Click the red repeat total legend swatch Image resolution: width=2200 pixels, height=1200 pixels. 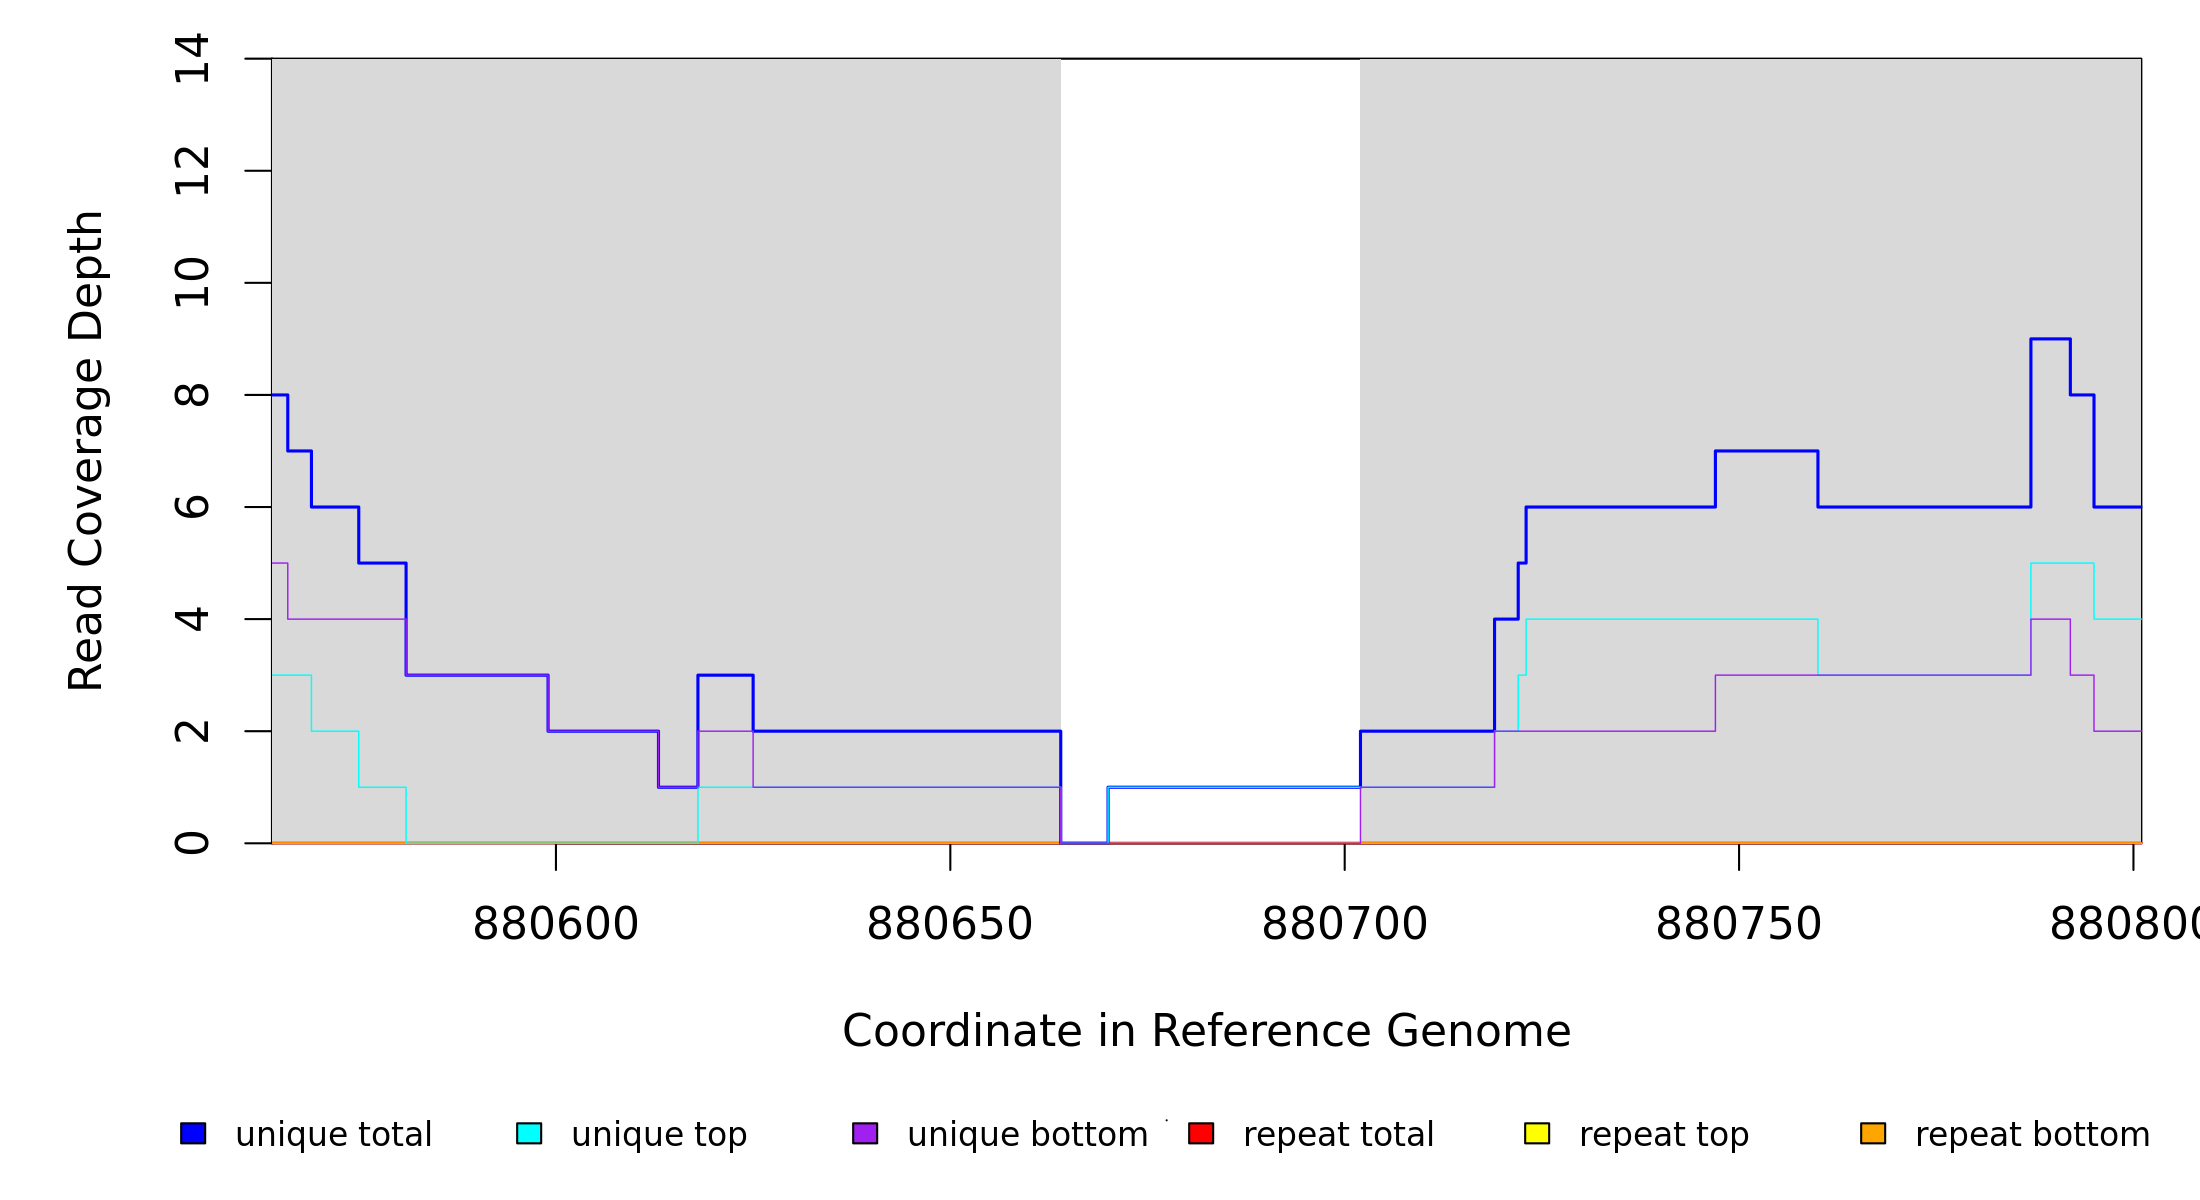point(1201,1133)
